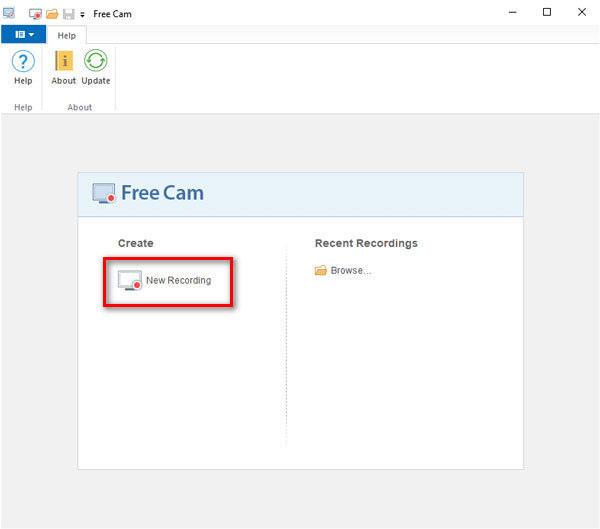The width and height of the screenshot is (600, 529).
Task: Browse for recent recordings
Action: [x=343, y=270]
